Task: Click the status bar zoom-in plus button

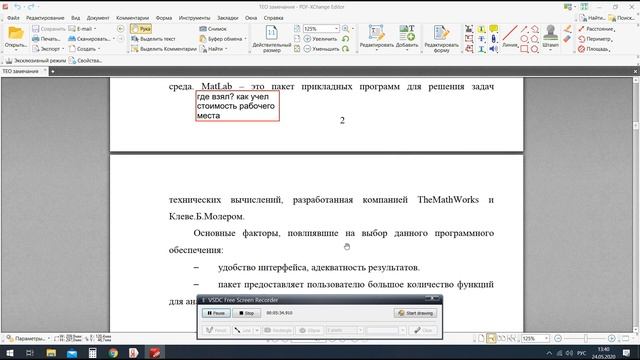Action: coord(611,339)
